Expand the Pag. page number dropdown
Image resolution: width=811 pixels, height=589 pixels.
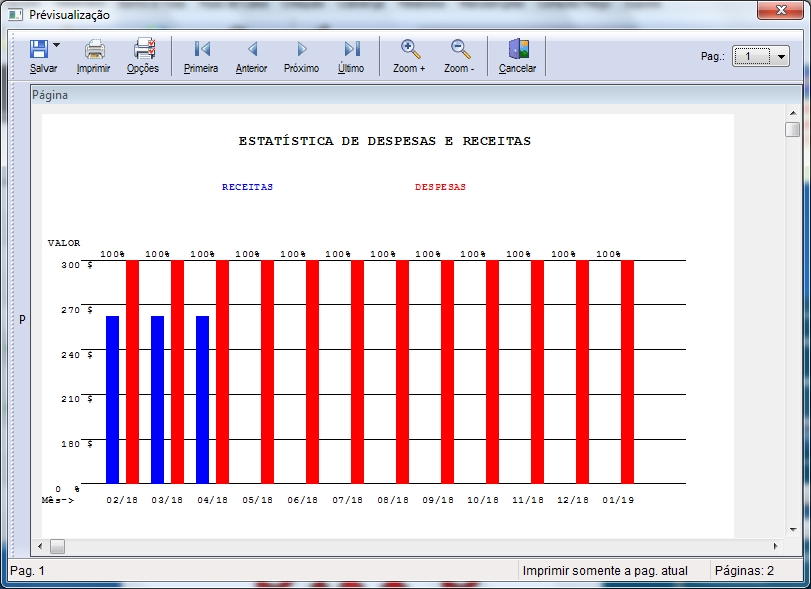(x=781, y=57)
